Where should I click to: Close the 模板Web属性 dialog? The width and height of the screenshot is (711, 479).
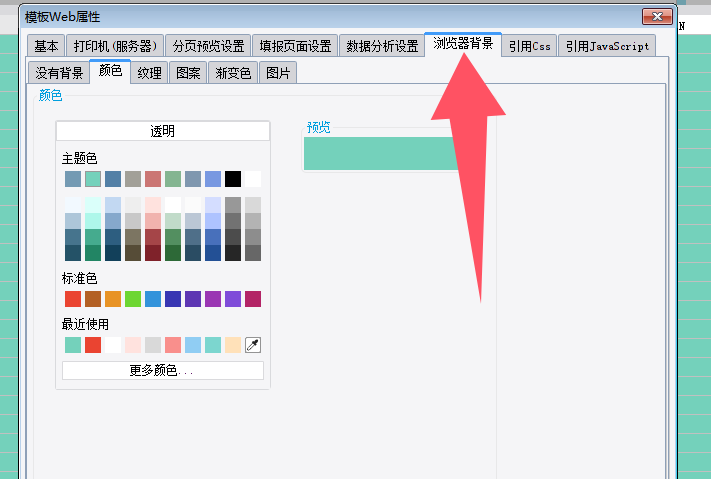tap(657, 17)
